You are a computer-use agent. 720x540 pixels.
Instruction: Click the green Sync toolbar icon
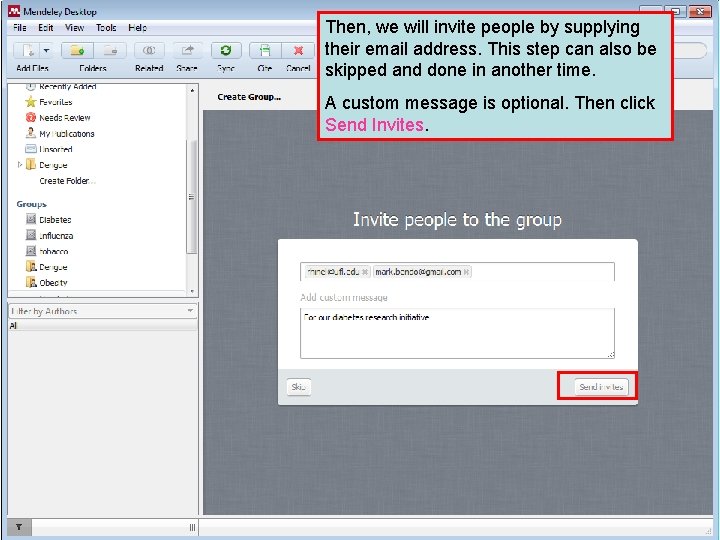226,50
